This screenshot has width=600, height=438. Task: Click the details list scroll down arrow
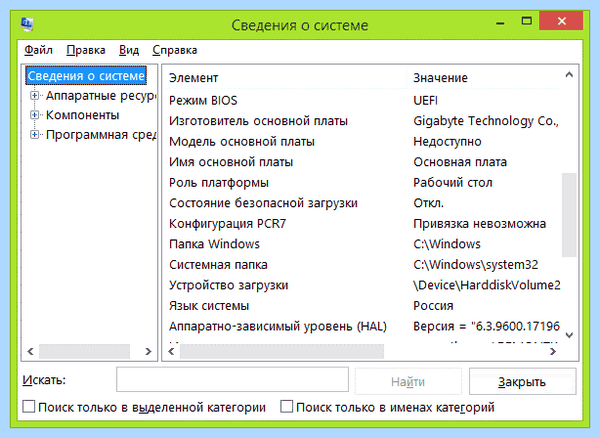pos(569,335)
